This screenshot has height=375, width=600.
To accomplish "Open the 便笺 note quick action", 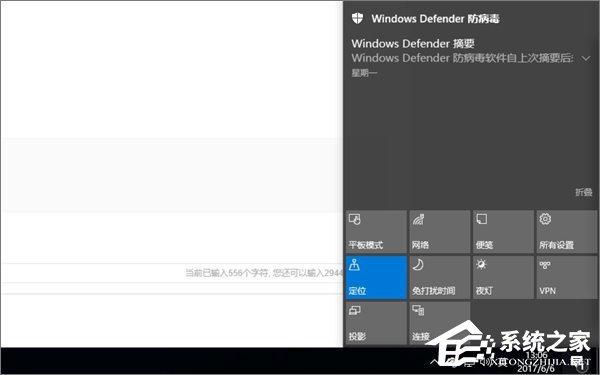I will [x=503, y=232].
